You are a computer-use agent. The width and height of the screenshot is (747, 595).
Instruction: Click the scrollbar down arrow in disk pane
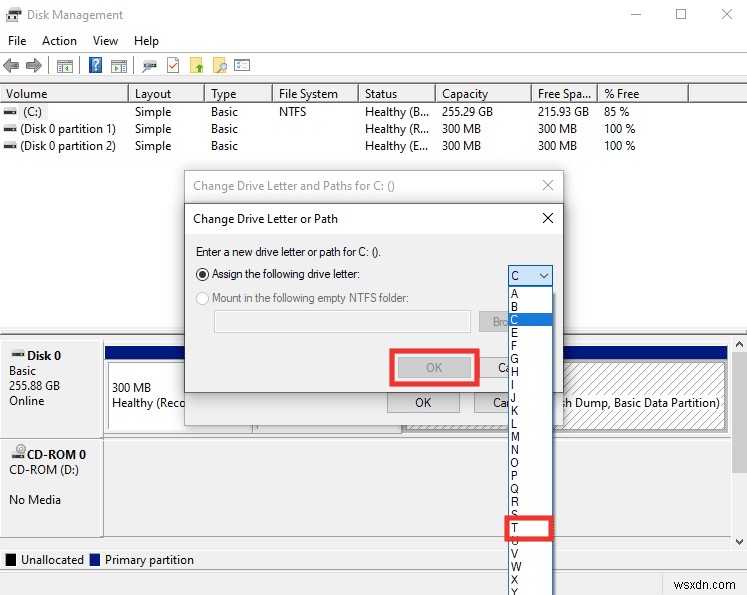739,542
